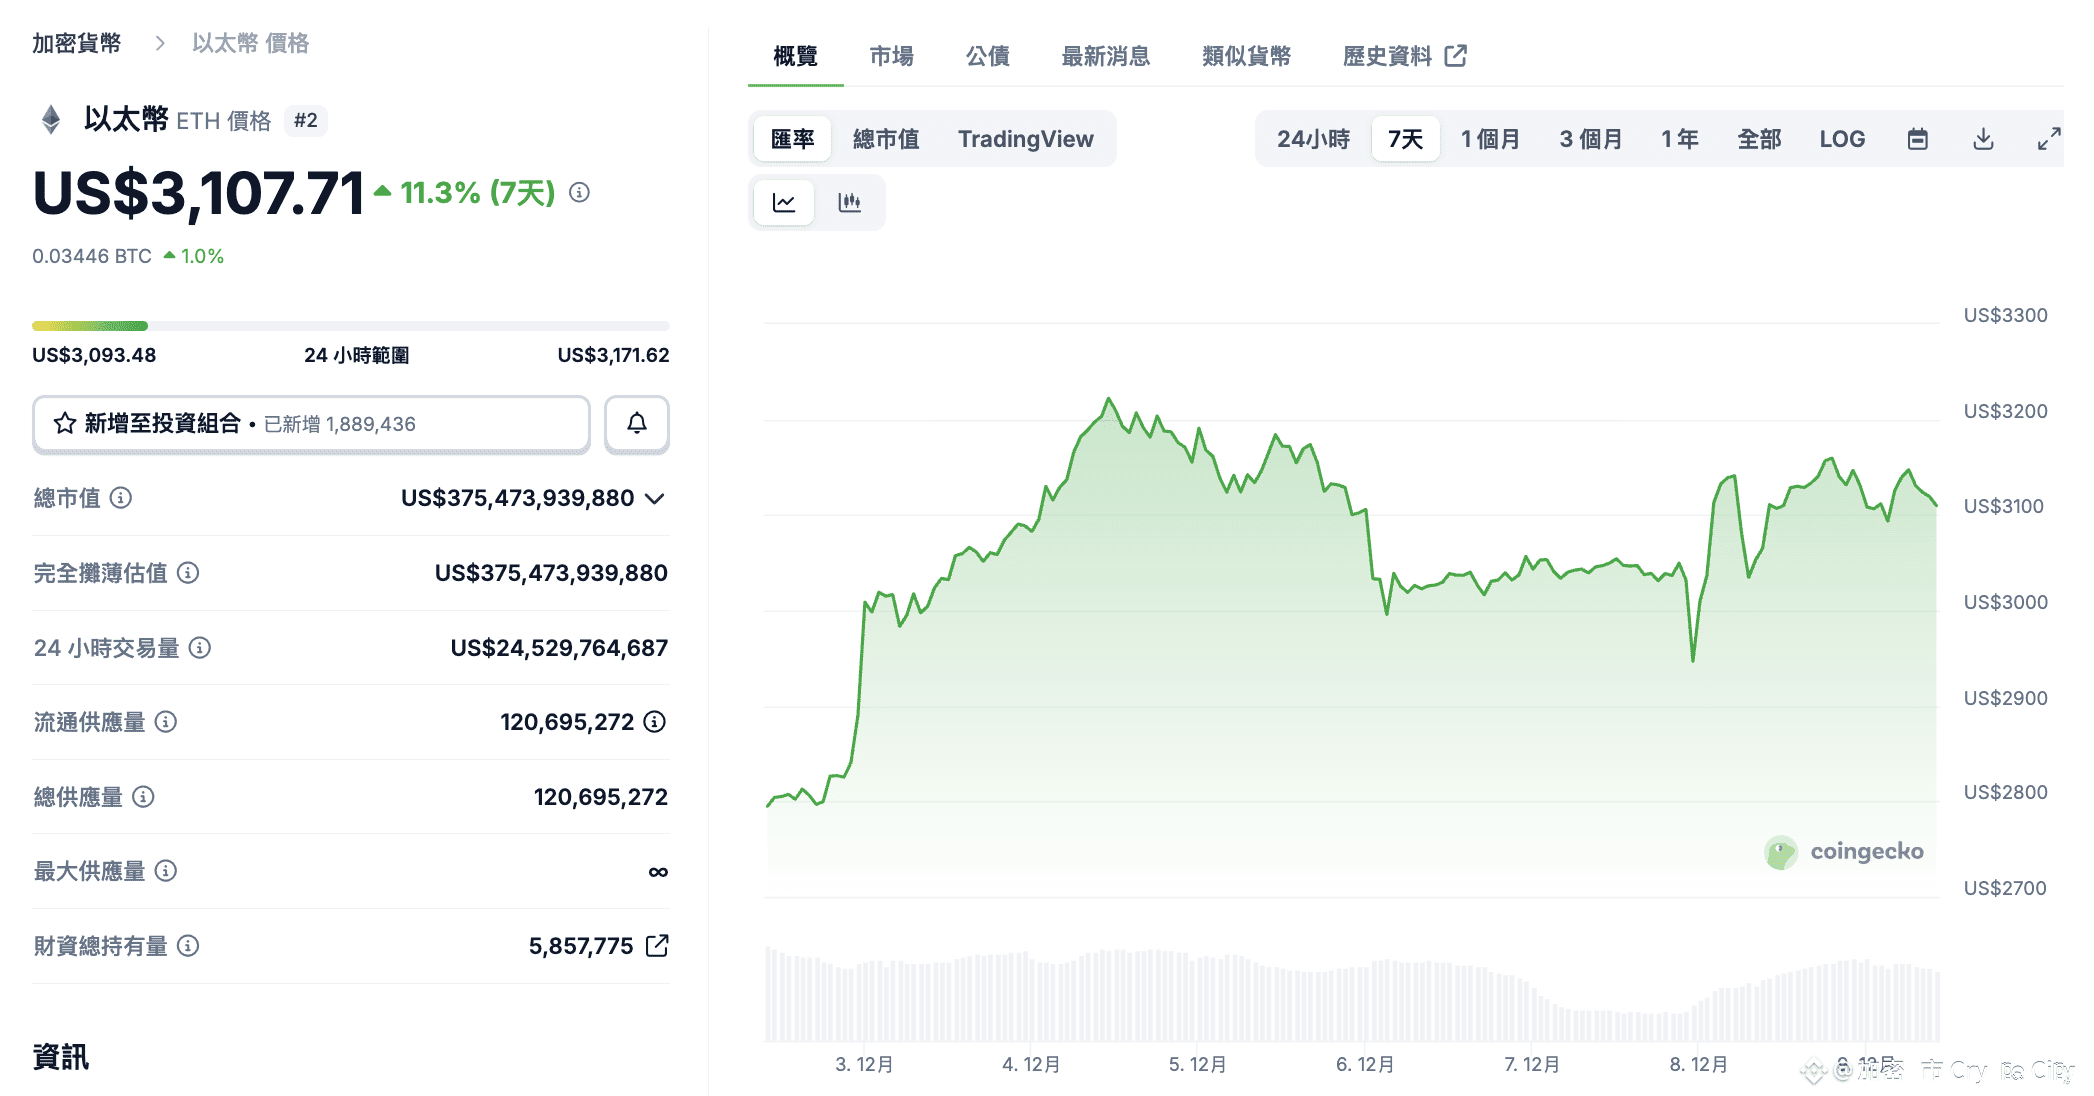Click the price alert bell icon
This screenshot has width=2094, height=1096.
pos(637,424)
